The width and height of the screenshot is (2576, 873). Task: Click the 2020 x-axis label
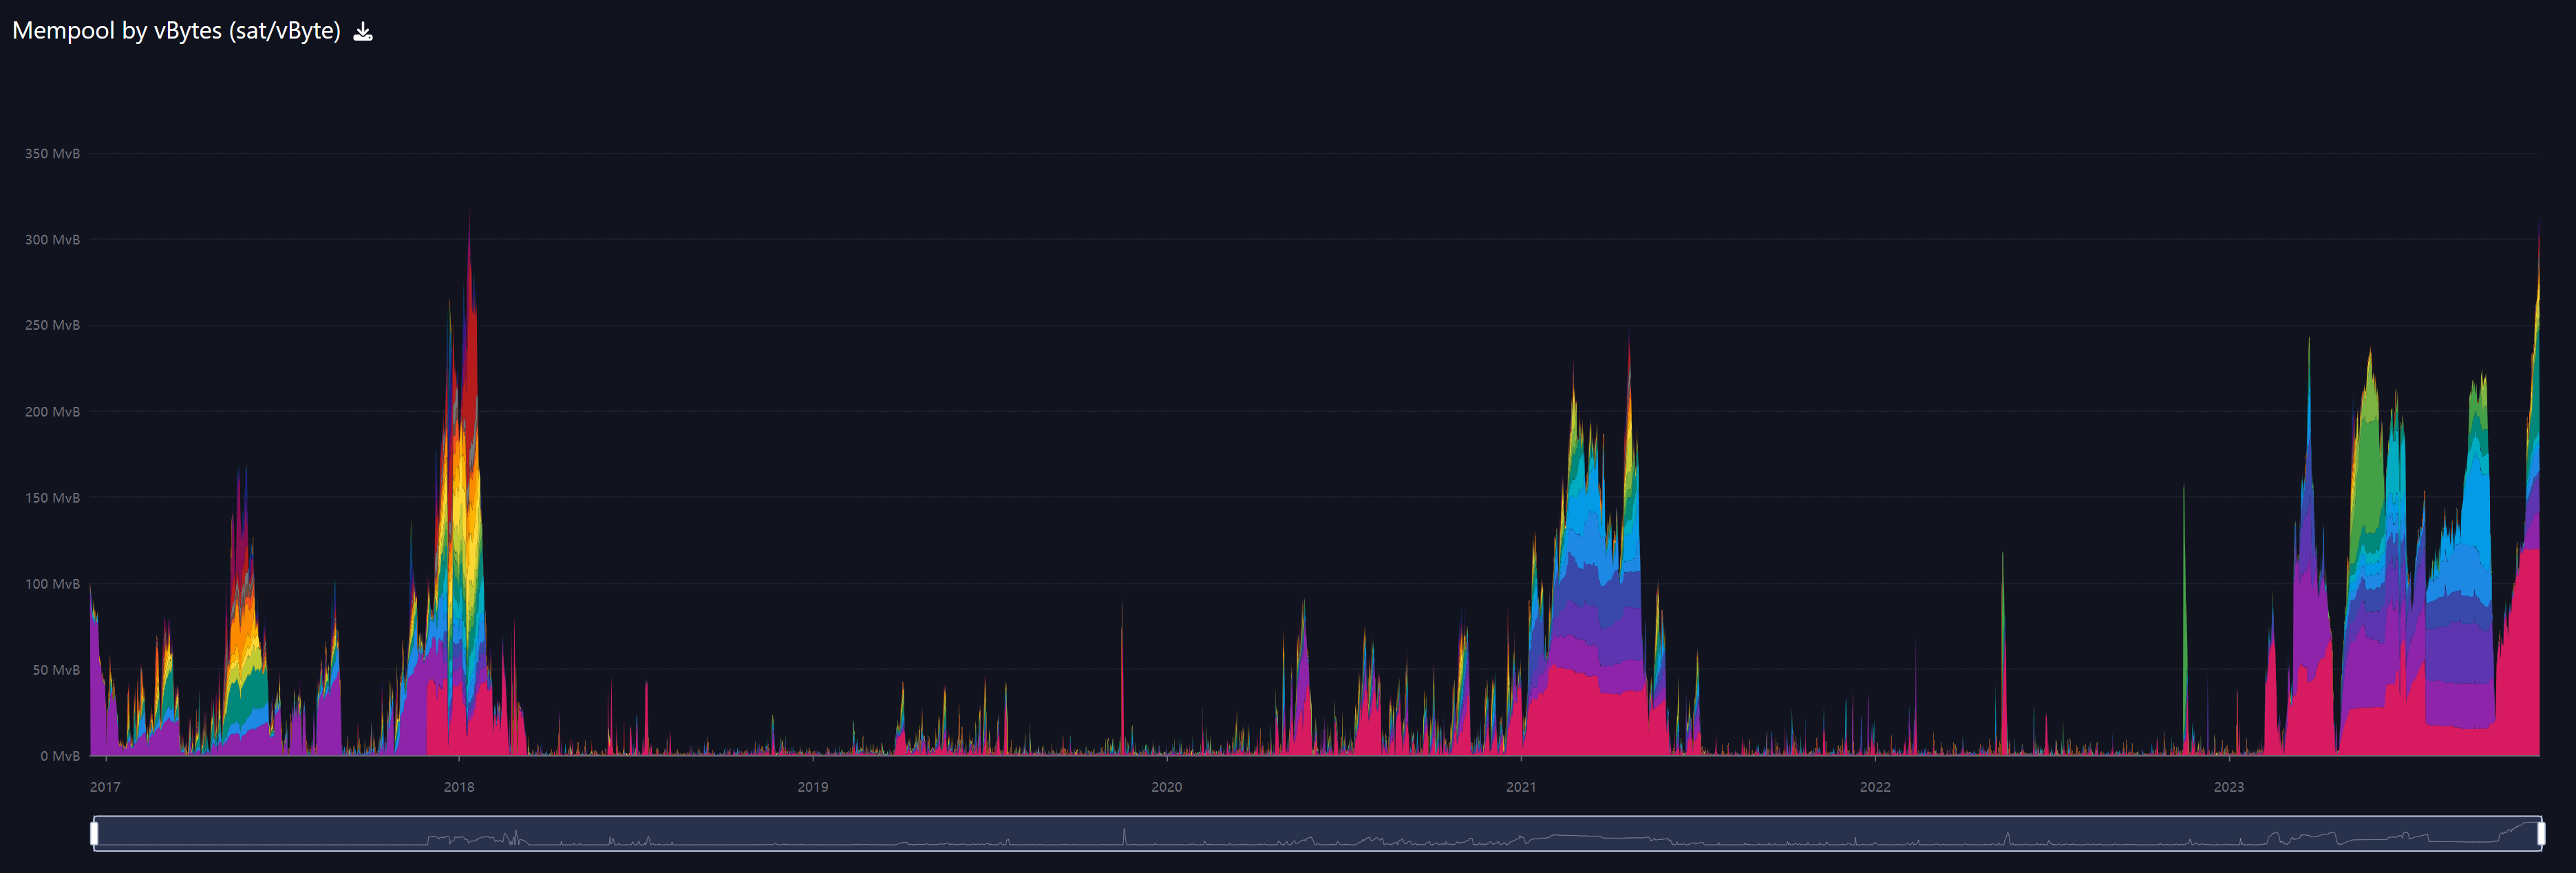[x=1166, y=787]
